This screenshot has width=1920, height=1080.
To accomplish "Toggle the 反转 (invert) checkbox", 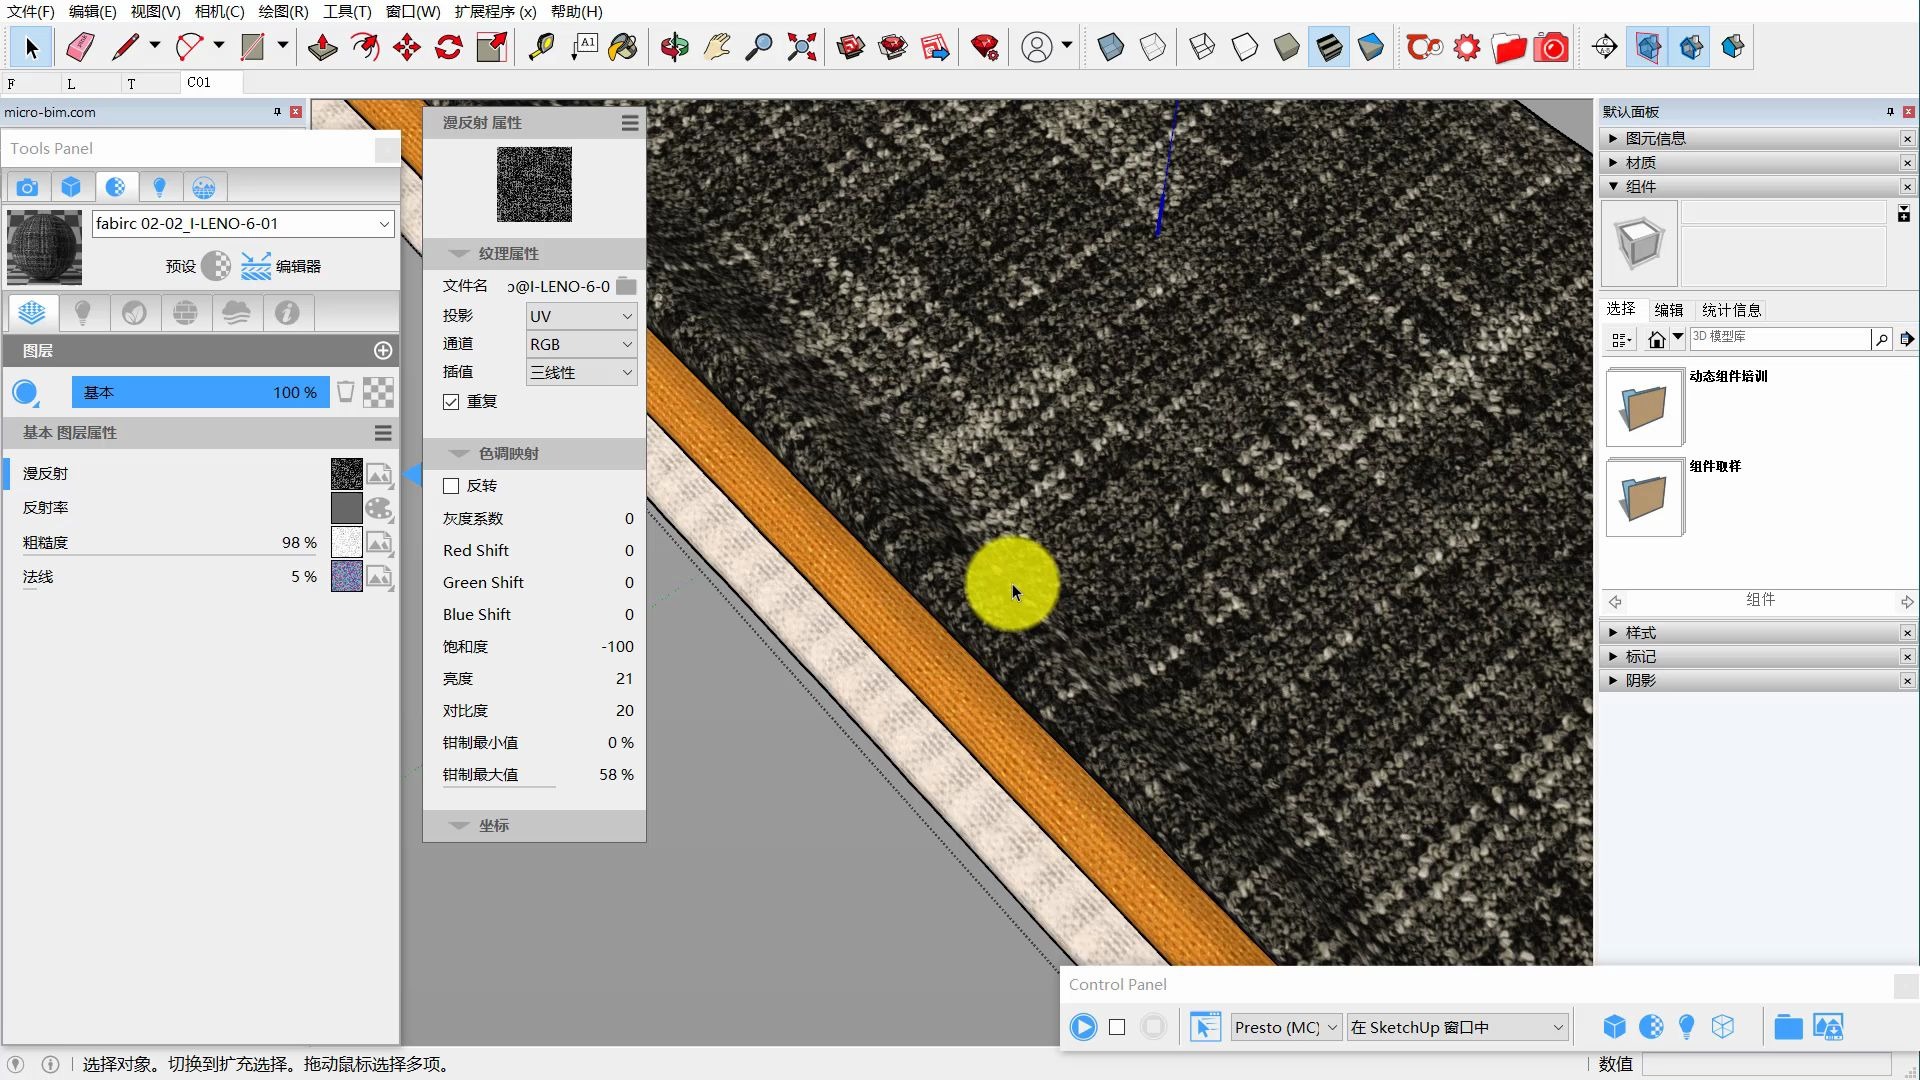I will click(x=451, y=484).
